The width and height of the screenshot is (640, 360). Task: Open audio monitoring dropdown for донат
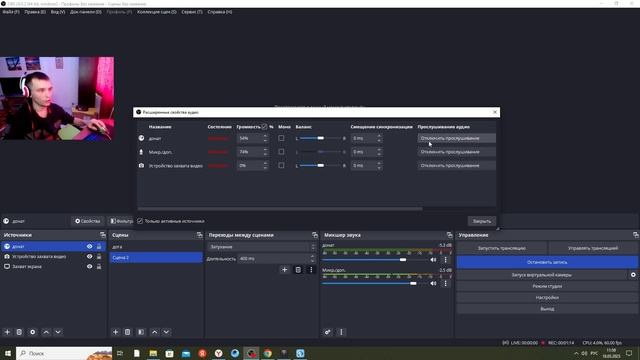coord(457,138)
